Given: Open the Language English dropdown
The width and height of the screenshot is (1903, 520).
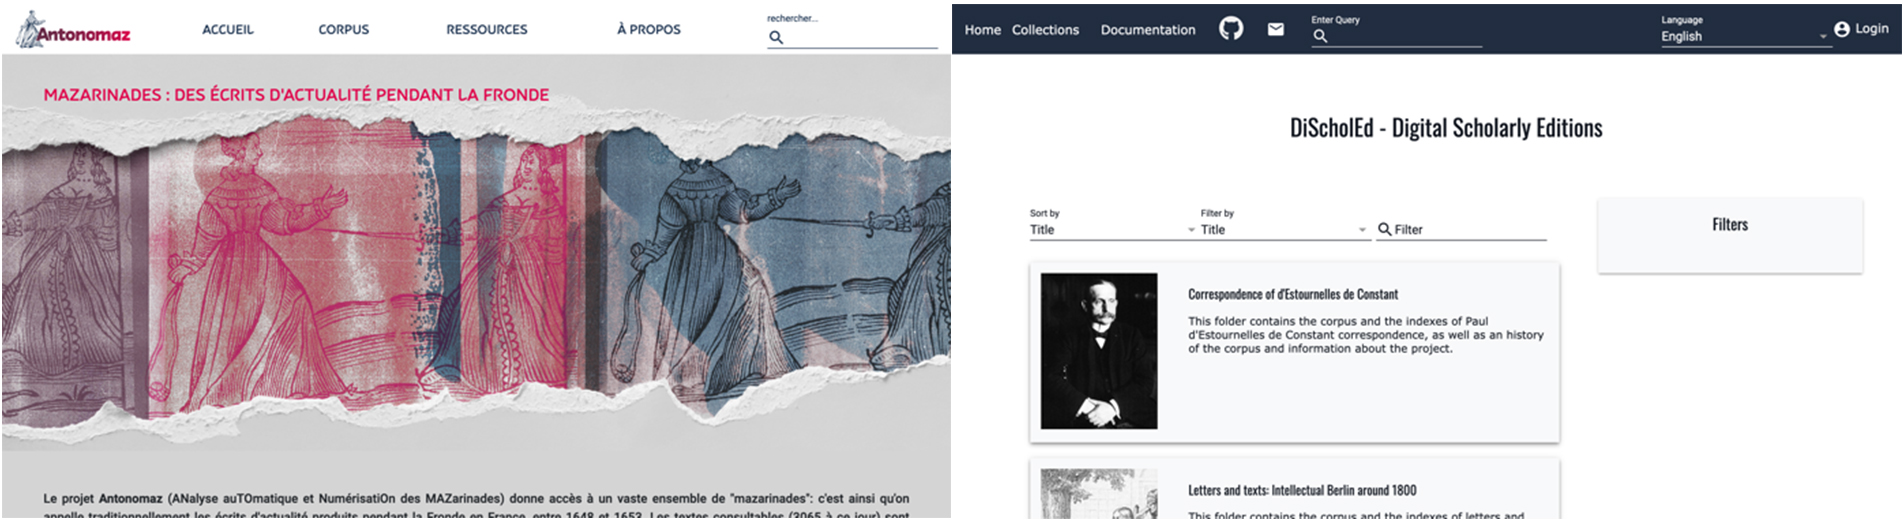Looking at the screenshot, I should (1745, 36).
